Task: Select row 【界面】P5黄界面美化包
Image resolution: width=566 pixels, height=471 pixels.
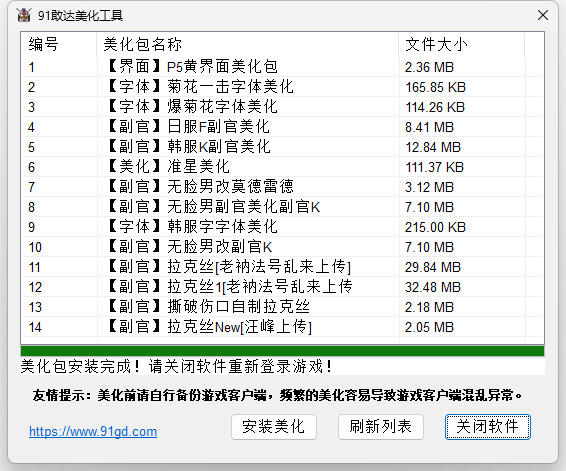Action: (282, 67)
